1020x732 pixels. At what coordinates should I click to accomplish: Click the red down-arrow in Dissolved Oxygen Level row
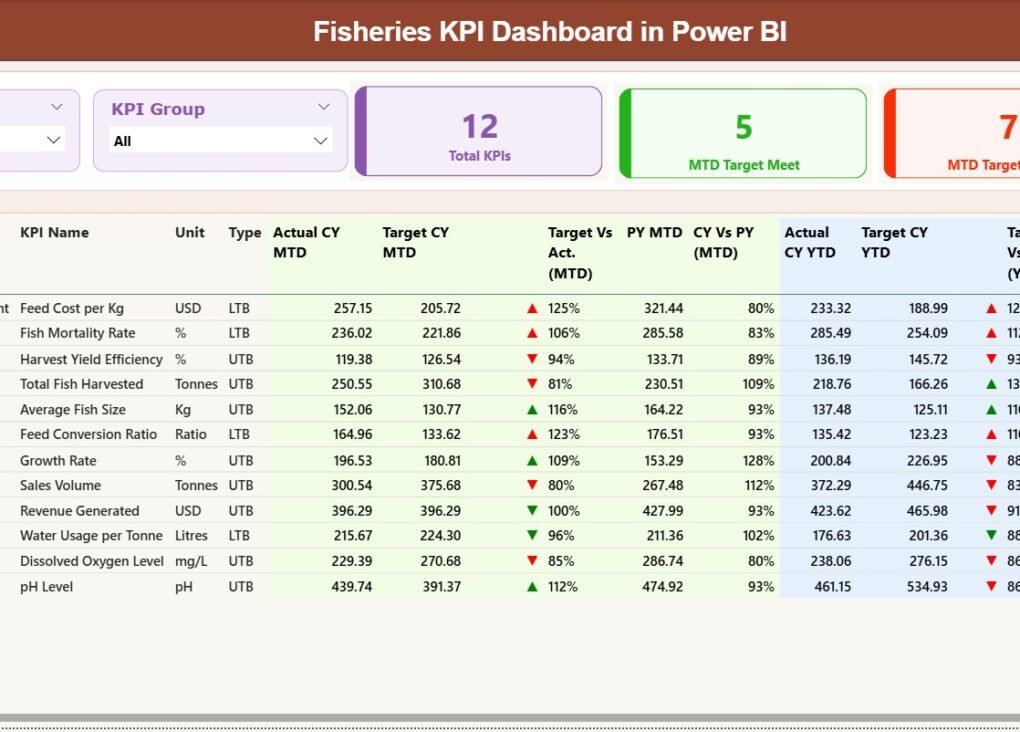tap(531, 561)
